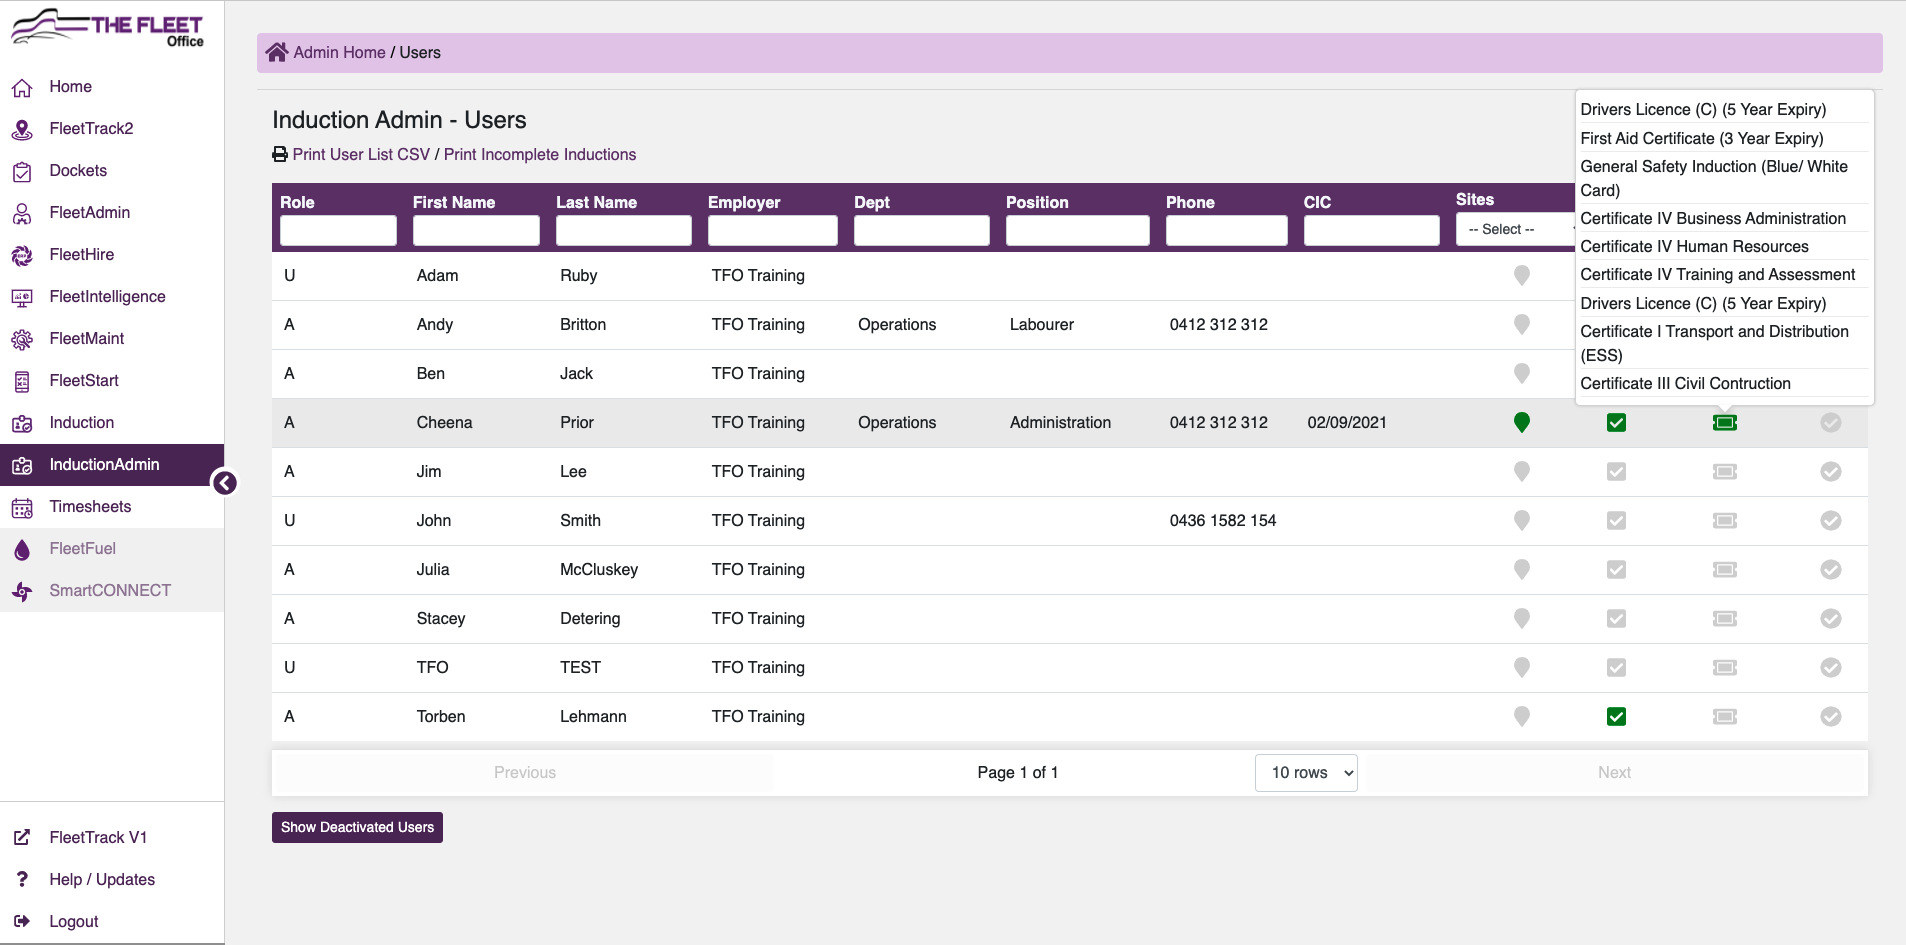
Task: Click the Phone filter input
Action: [x=1227, y=230]
